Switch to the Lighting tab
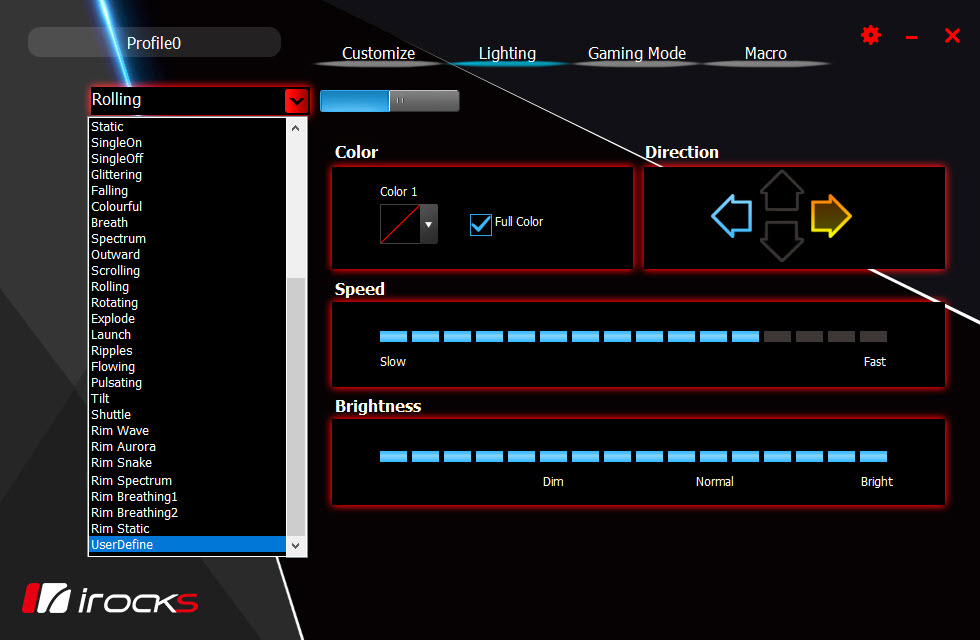The height and width of the screenshot is (640, 980). coord(507,54)
